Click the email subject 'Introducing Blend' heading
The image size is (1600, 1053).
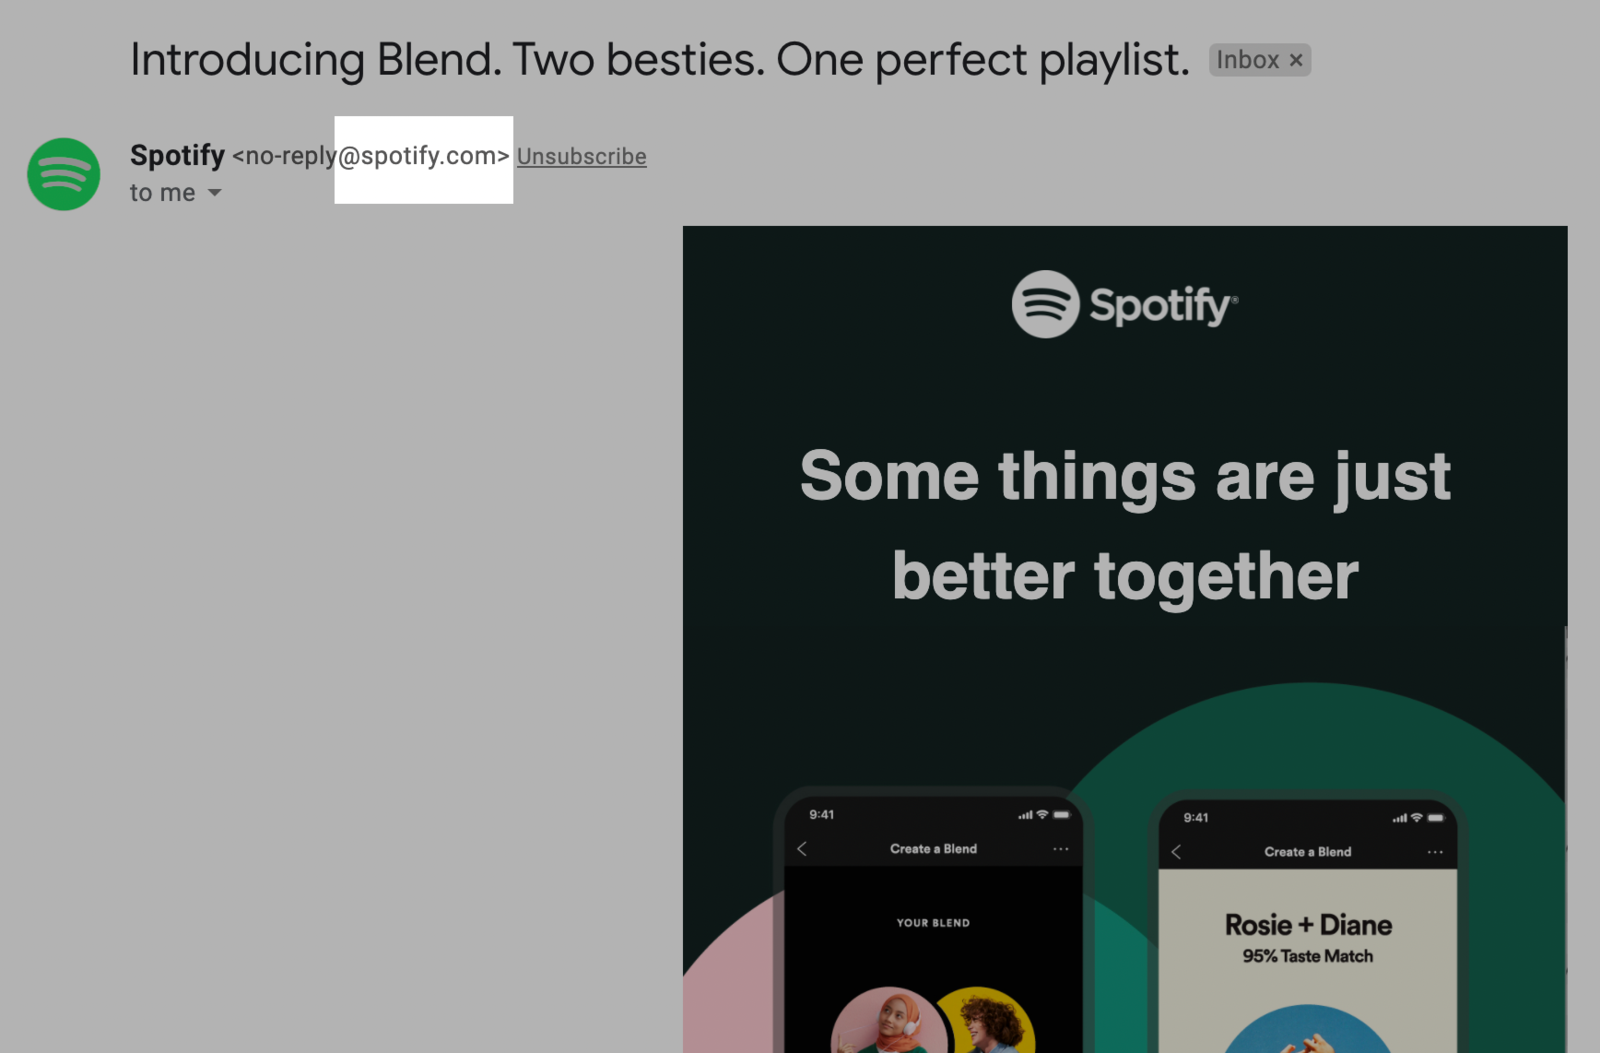click(x=660, y=60)
